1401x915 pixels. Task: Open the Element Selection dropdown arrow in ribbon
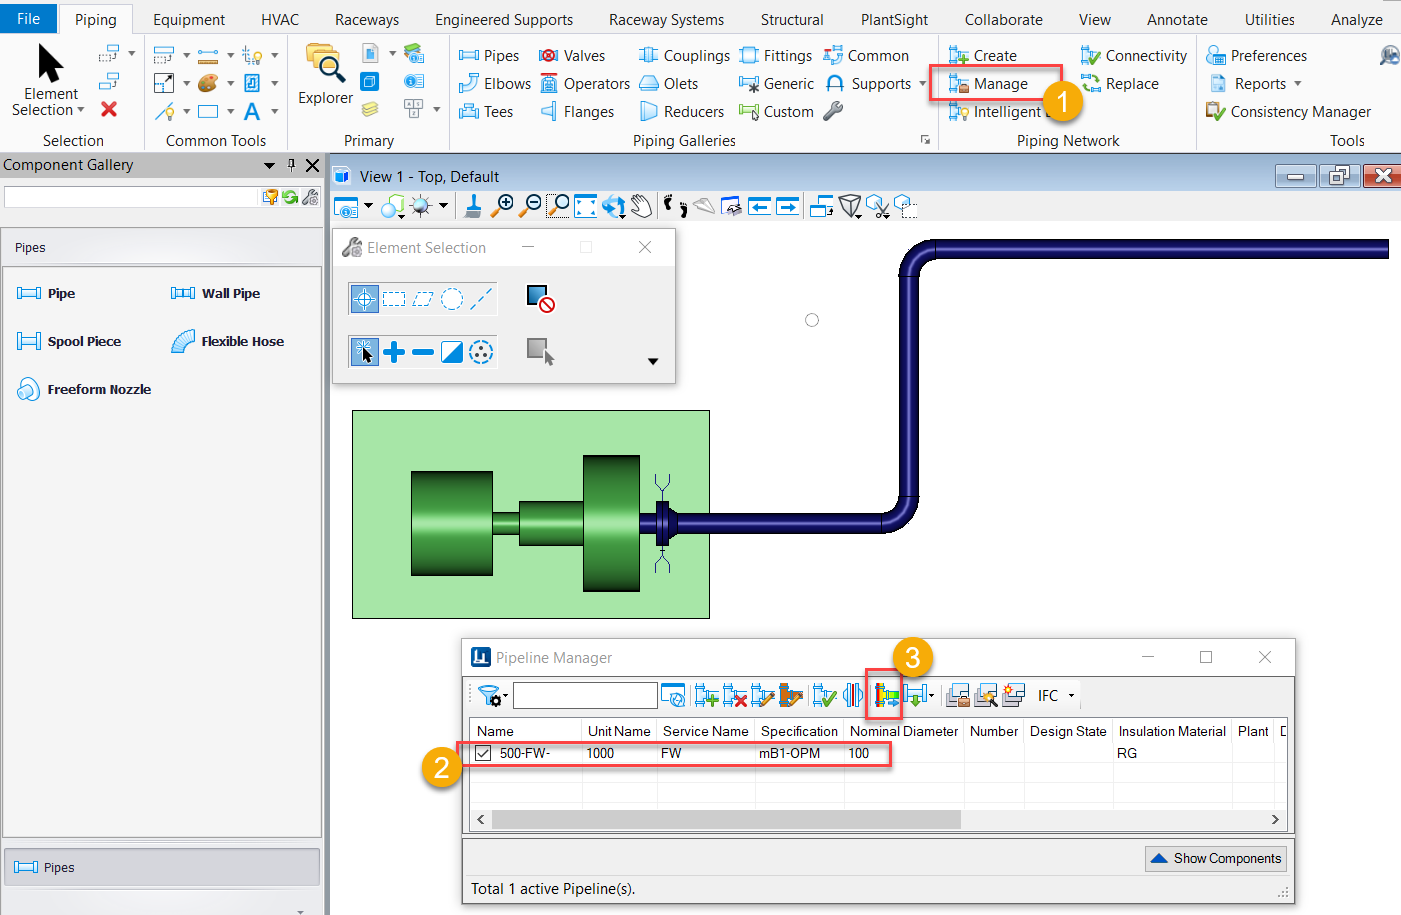(80, 110)
